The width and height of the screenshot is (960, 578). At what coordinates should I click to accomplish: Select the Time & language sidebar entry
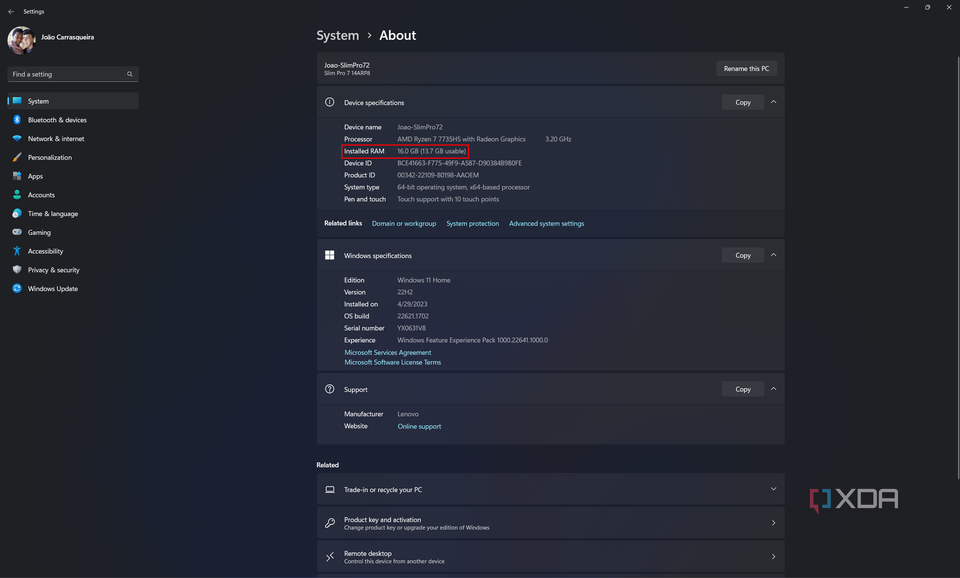click(73, 214)
